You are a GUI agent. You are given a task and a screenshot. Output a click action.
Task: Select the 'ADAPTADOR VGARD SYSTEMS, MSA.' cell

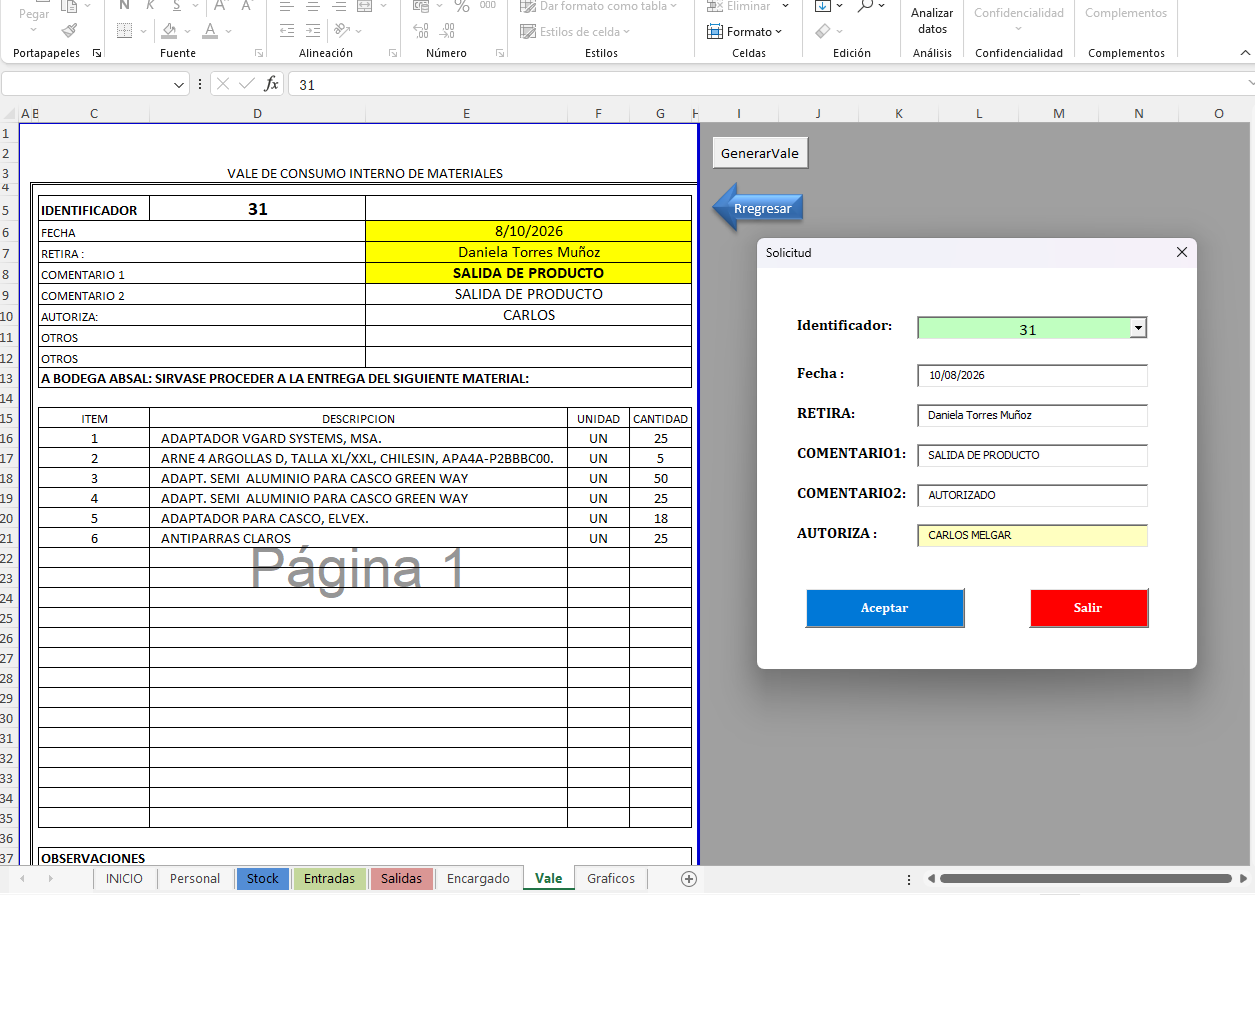tap(358, 438)
